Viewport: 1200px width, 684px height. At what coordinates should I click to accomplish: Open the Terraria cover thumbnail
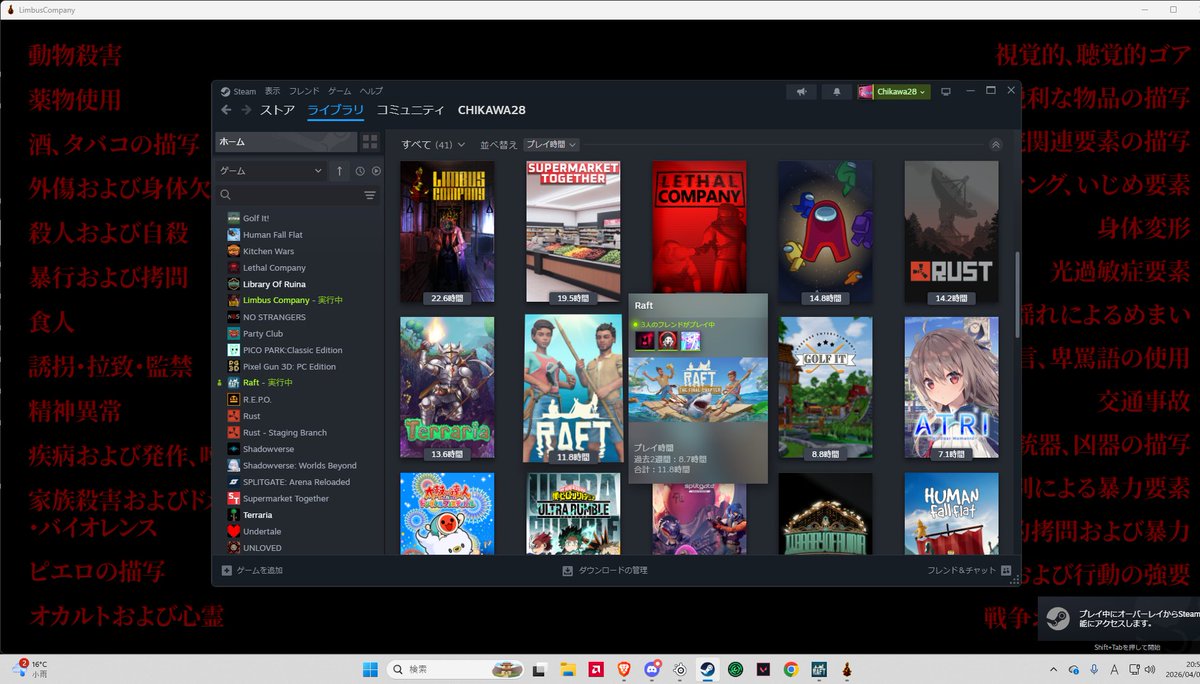click(447, 388)
